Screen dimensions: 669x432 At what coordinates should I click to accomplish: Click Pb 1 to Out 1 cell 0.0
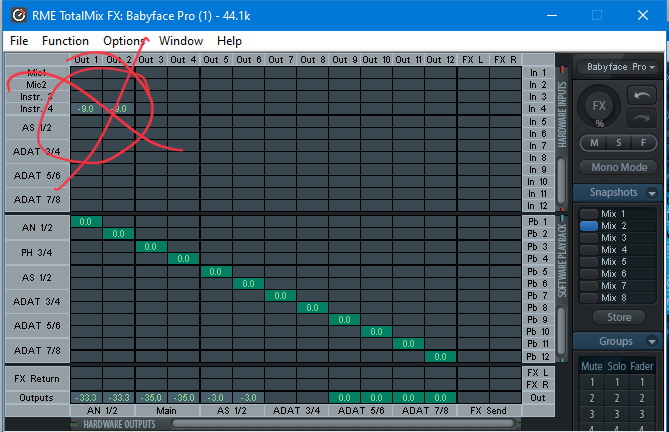tap(86, 222)
